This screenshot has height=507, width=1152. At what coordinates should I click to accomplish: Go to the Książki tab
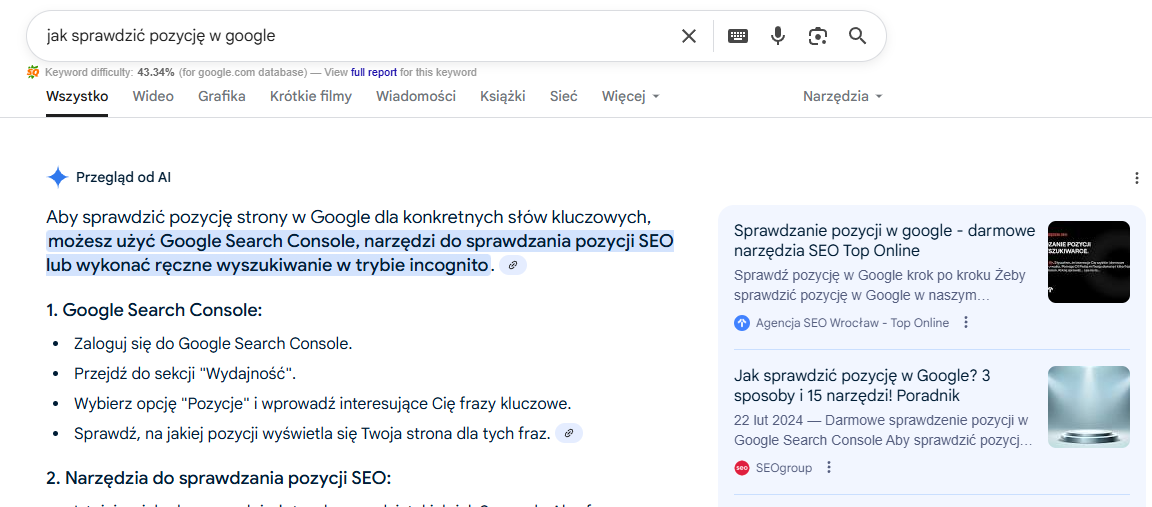[503, 96]
